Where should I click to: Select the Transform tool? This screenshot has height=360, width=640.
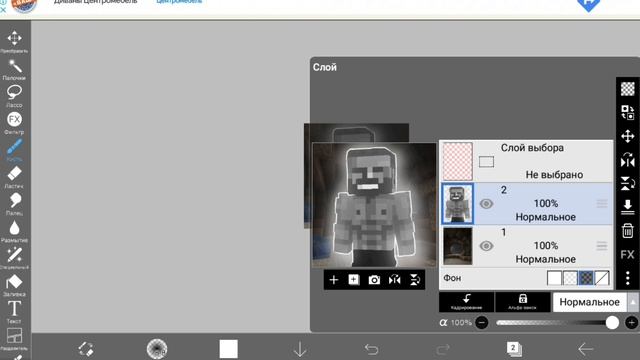click(x=14, y=40)
